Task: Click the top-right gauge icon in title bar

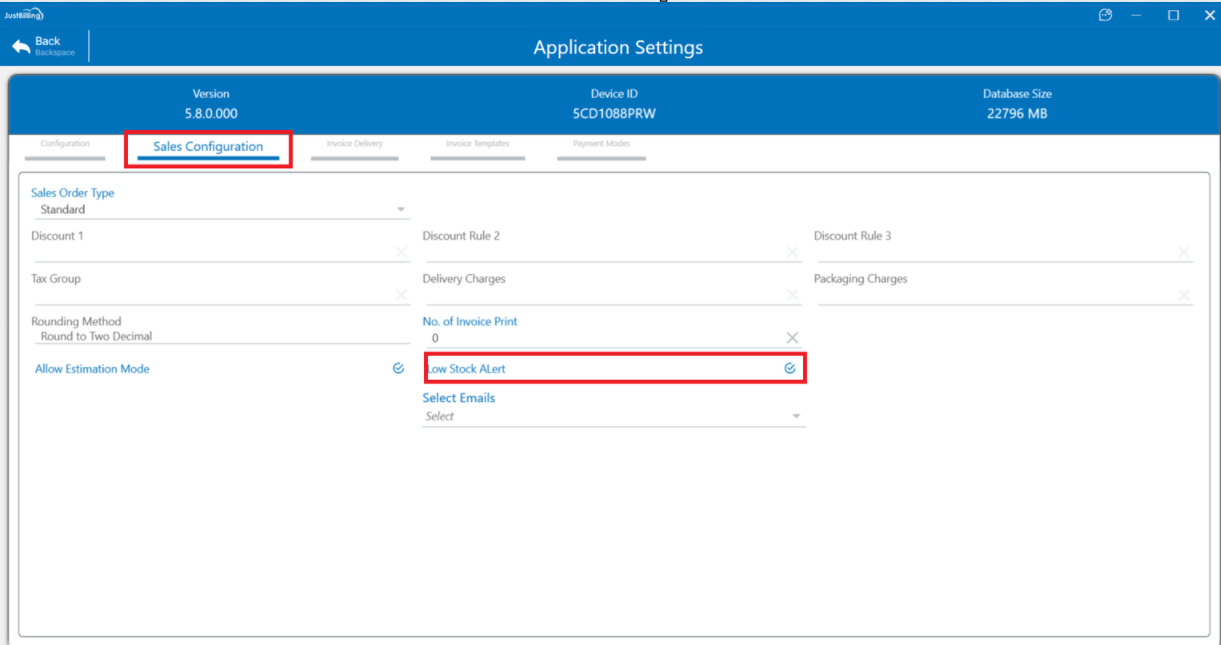Action: (1105, 15)
